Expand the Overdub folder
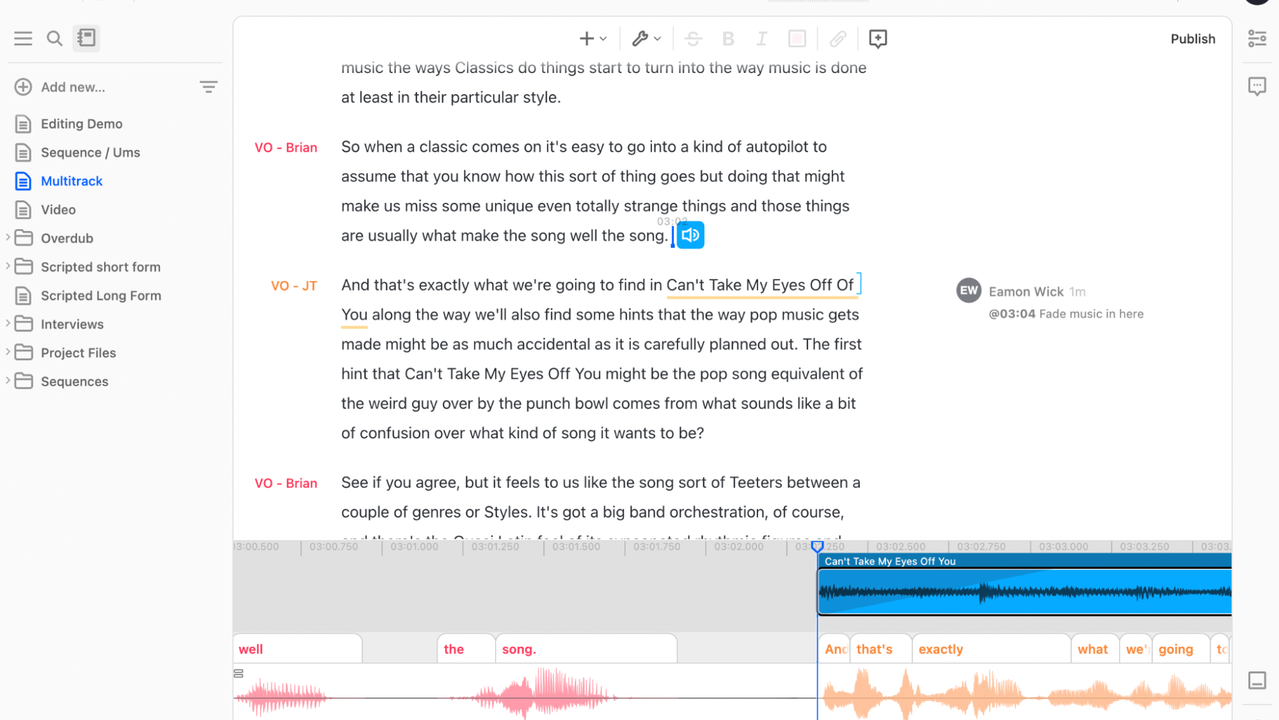This screenshot has width=1279, height=720. tap(9, 238)
